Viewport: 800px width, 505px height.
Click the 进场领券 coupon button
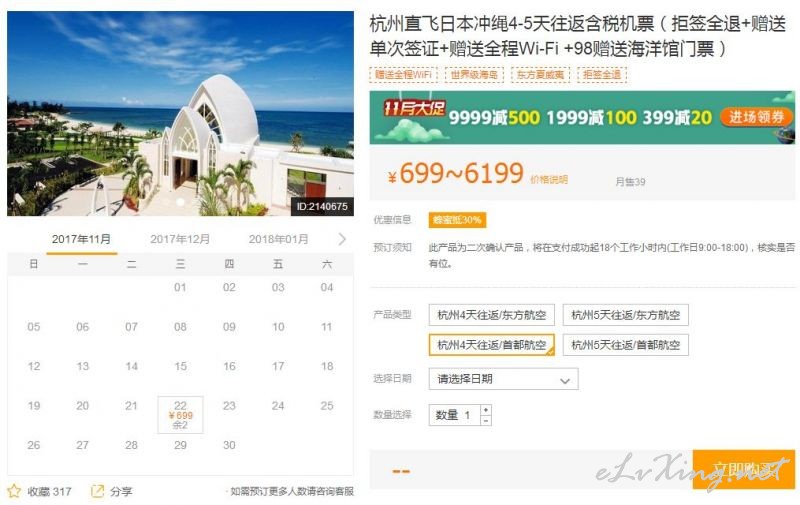pyautogui.click(x=756, y=117)
